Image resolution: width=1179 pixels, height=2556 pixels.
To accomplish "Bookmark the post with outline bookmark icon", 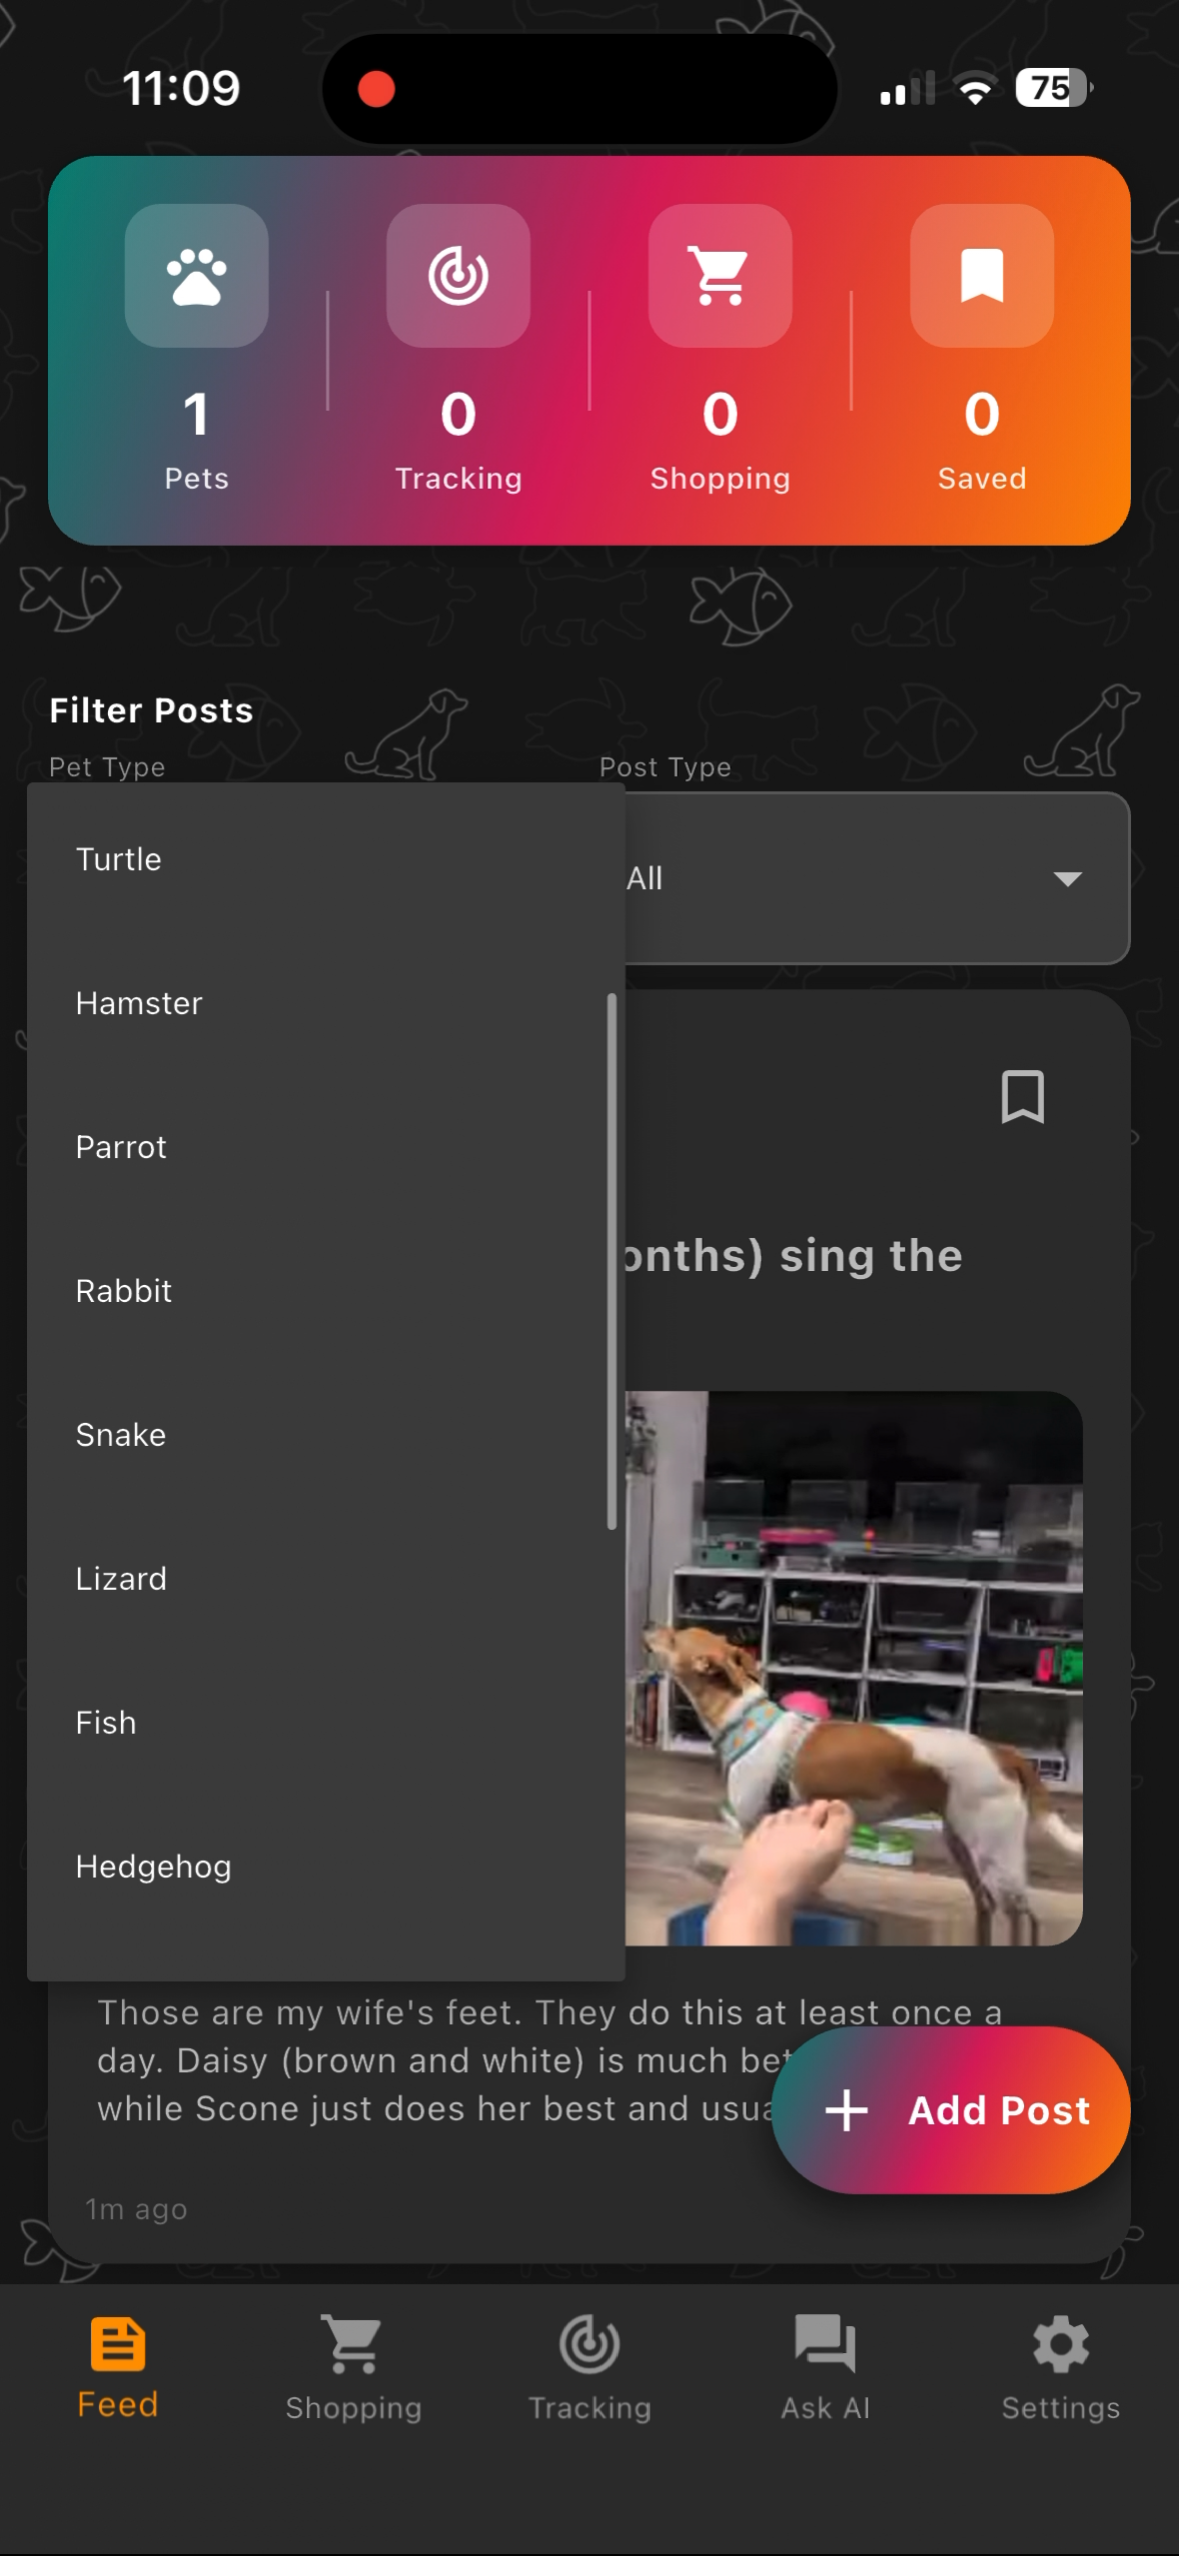I will [1022, 1097].
